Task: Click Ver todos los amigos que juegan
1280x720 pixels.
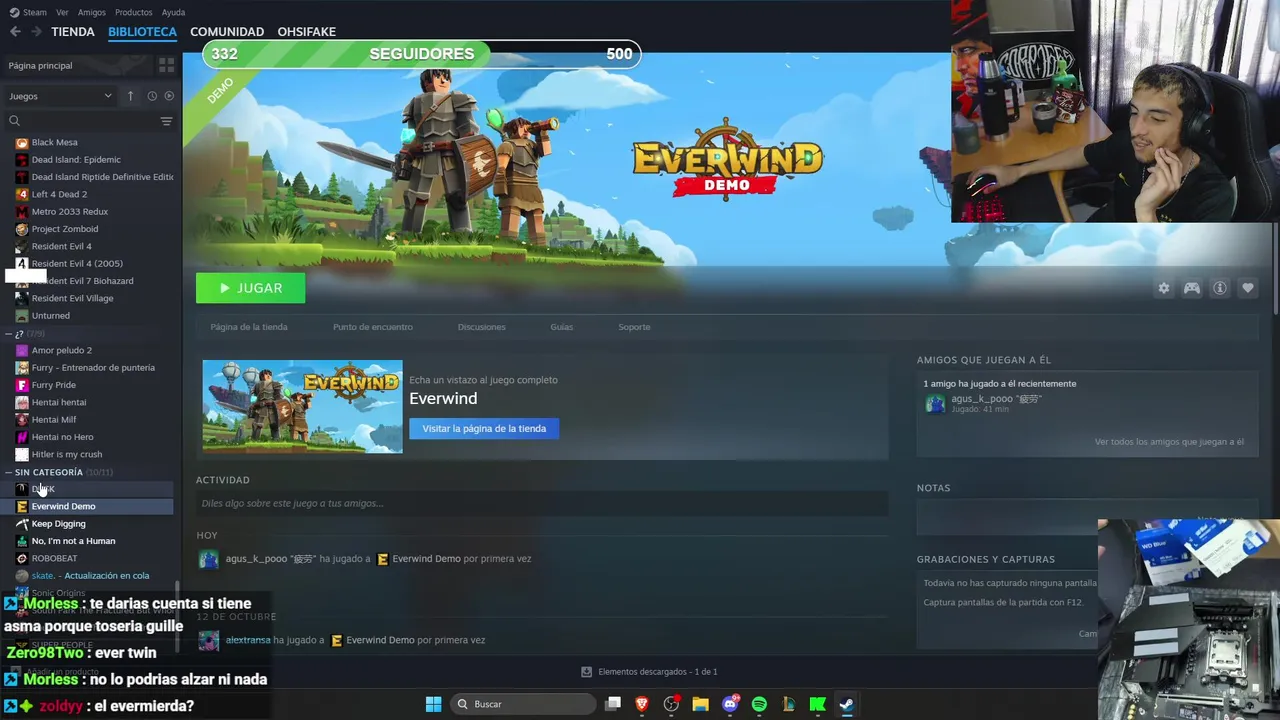Action: pos(1169,442)
